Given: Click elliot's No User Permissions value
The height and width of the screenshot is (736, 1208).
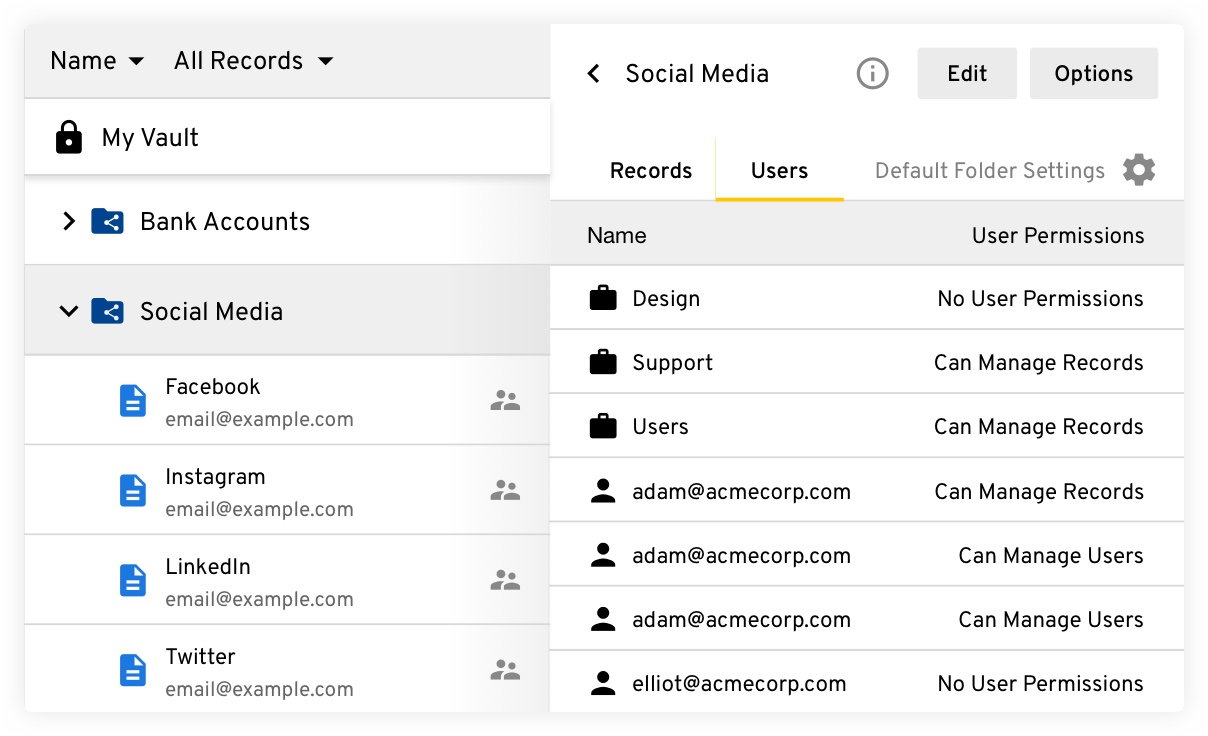Looking at the screenshot, I should [1041, 684].
